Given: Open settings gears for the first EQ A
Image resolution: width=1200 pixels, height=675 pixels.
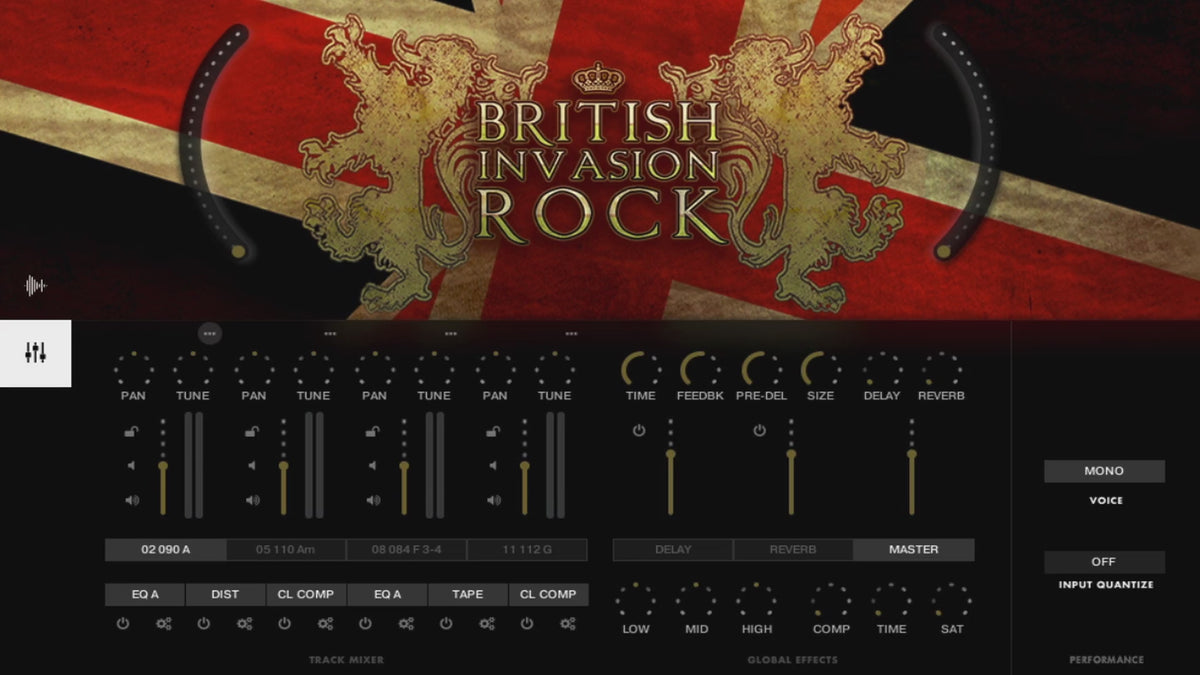Looking at the screenshot, I should (164, 624).
